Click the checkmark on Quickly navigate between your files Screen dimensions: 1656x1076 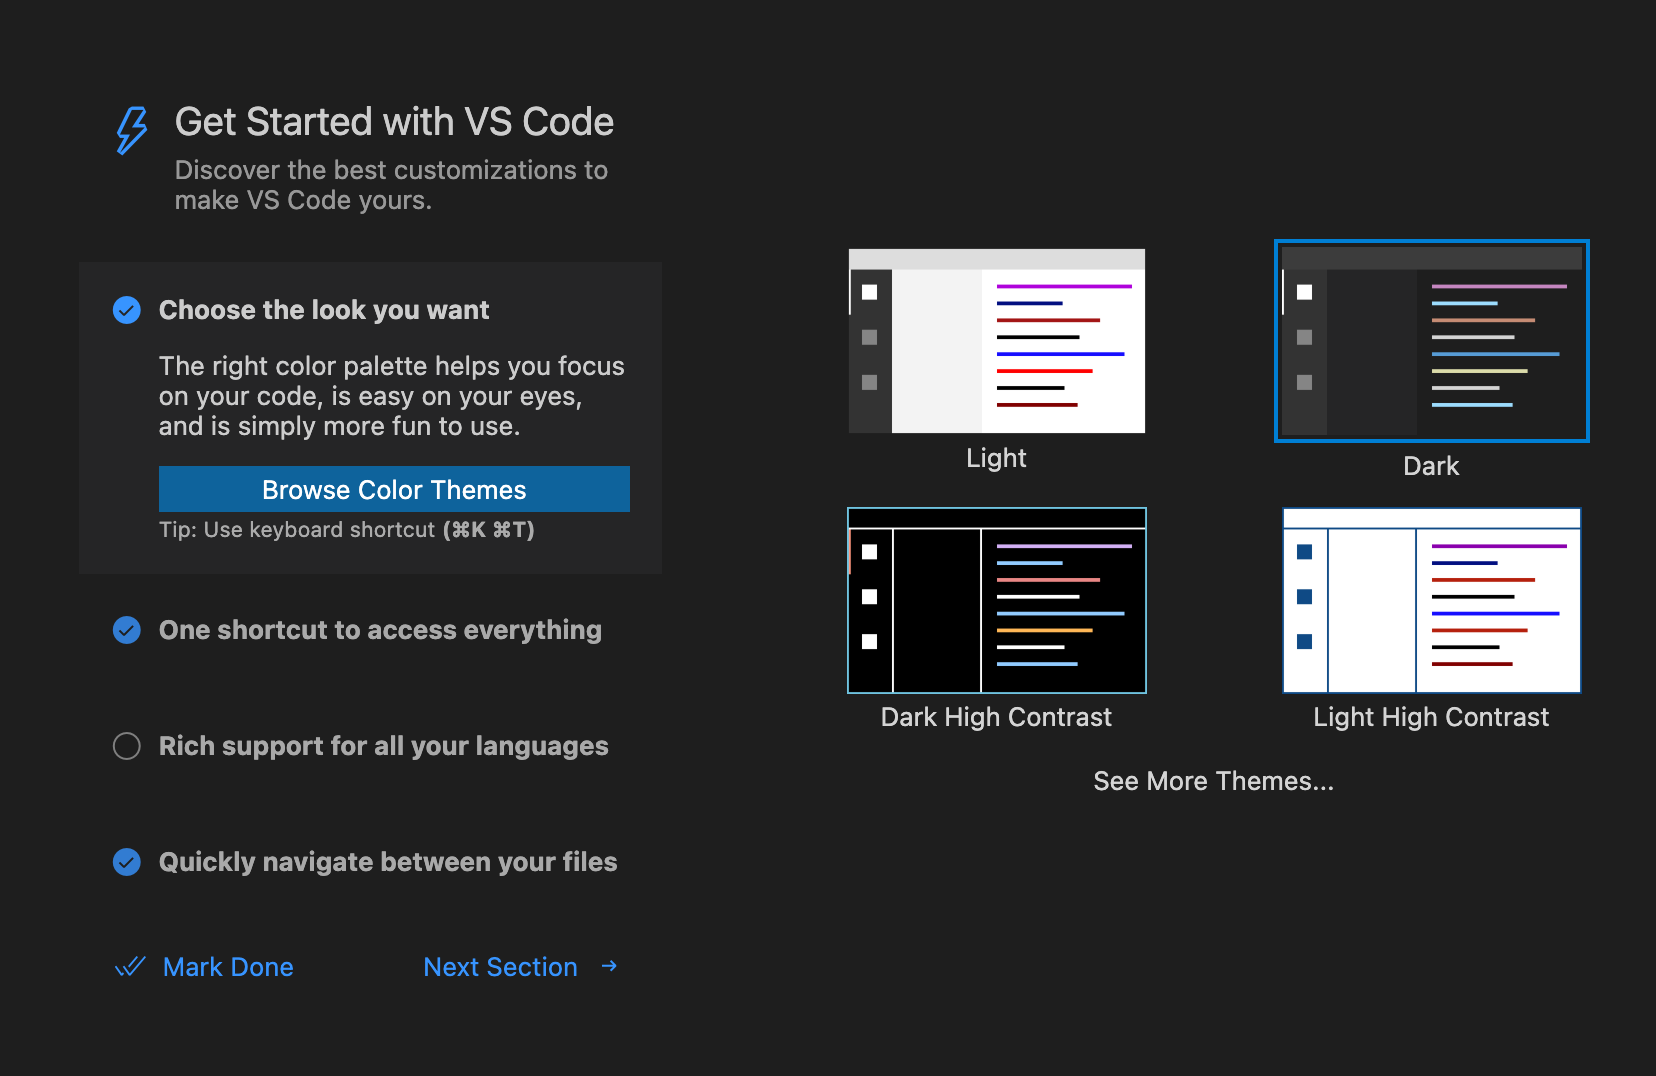[x=127, y=861]
